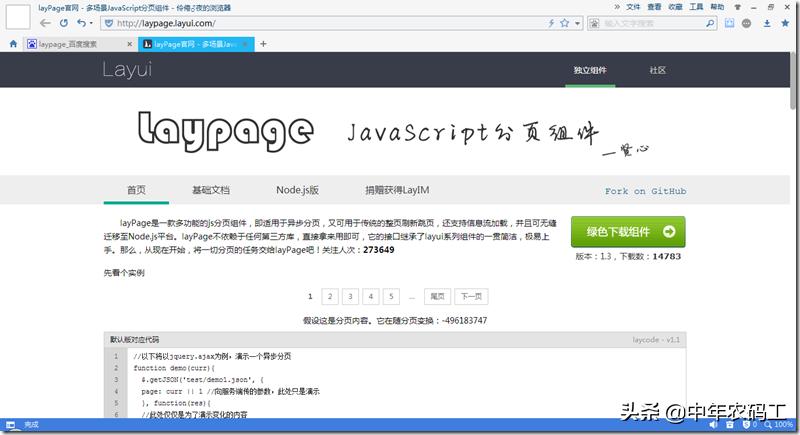Select current pagination page 1

pyautogui.click(x=310, y=296)
